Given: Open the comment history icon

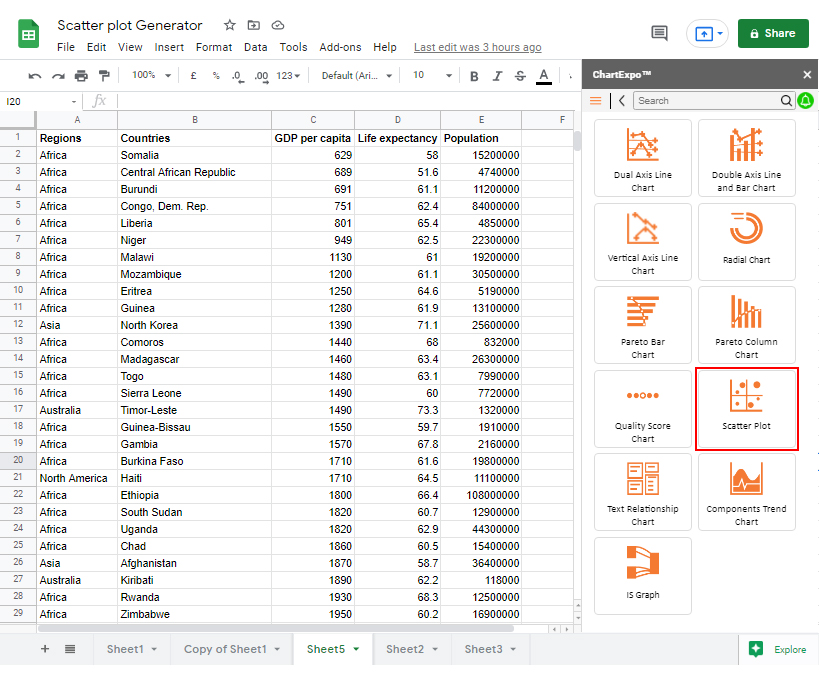Looking at the screenshot, I should pyautogui.click(x=659, y=33).
